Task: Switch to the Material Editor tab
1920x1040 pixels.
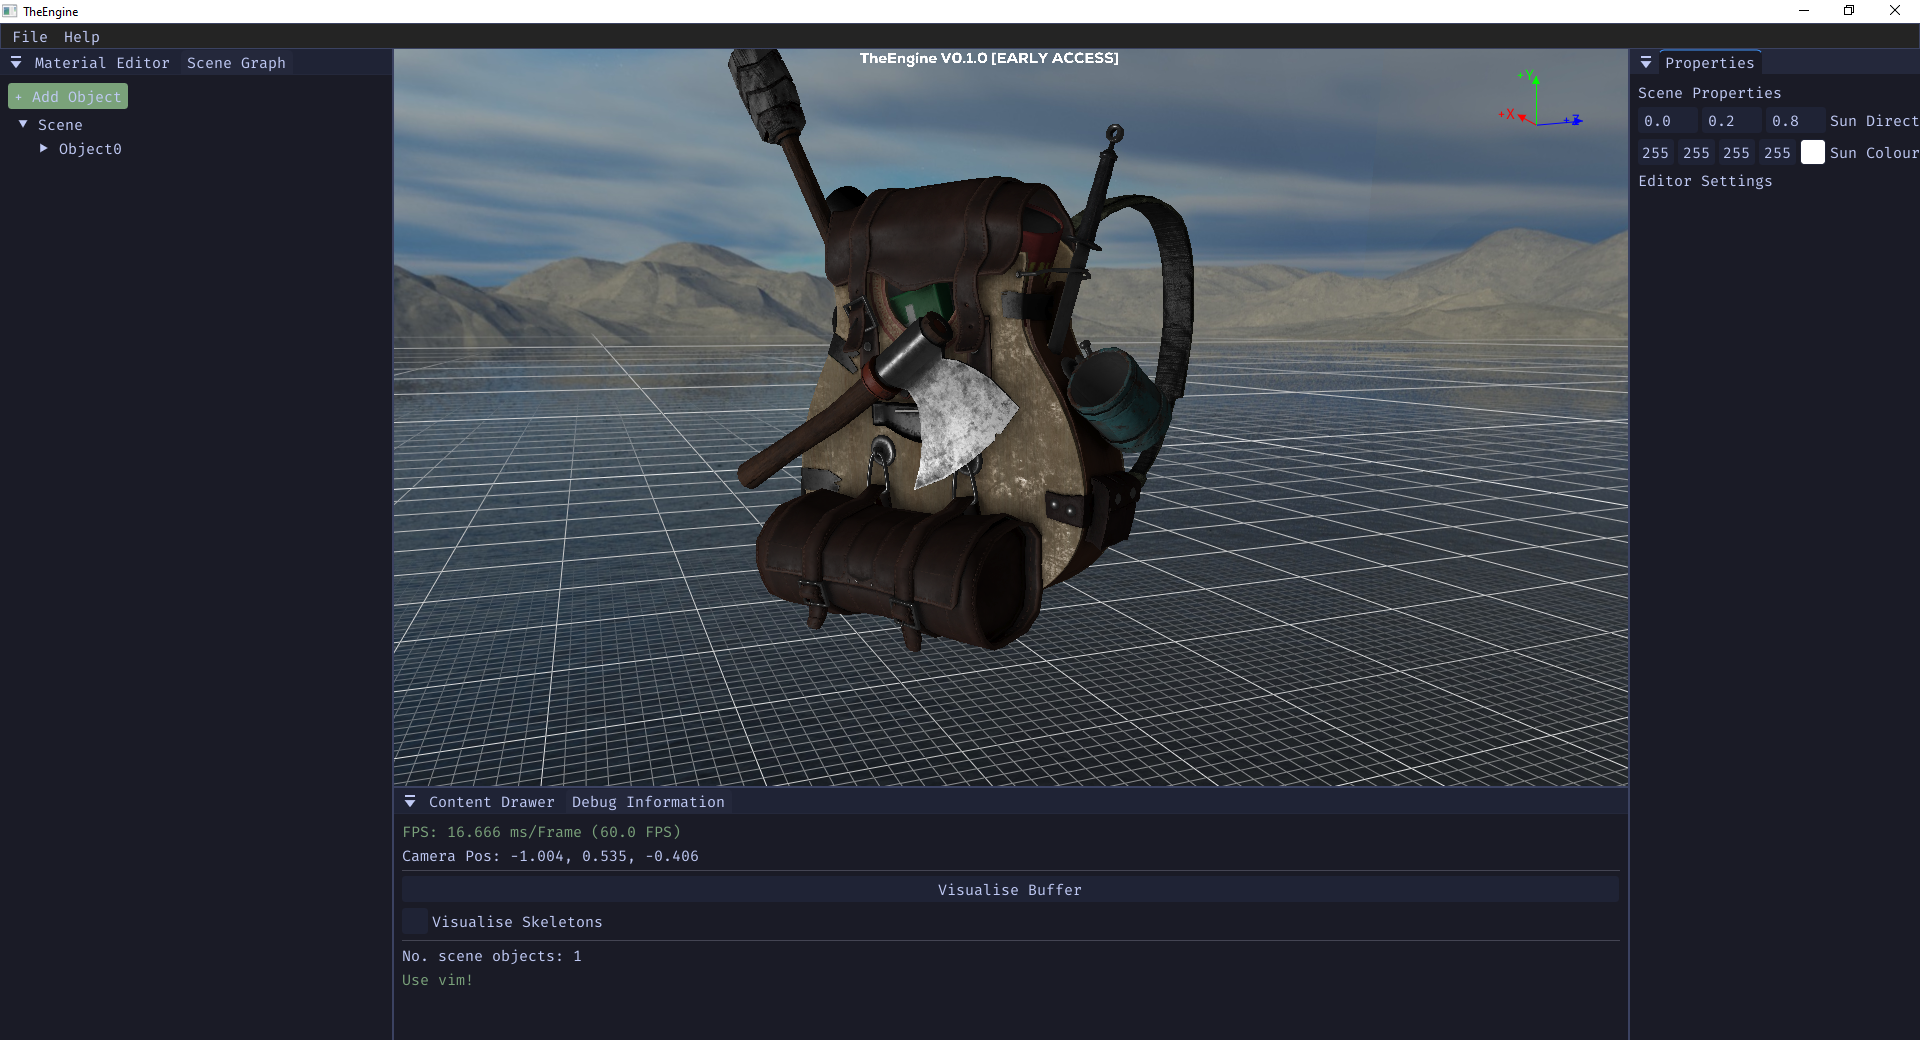Action: (102, 63)
